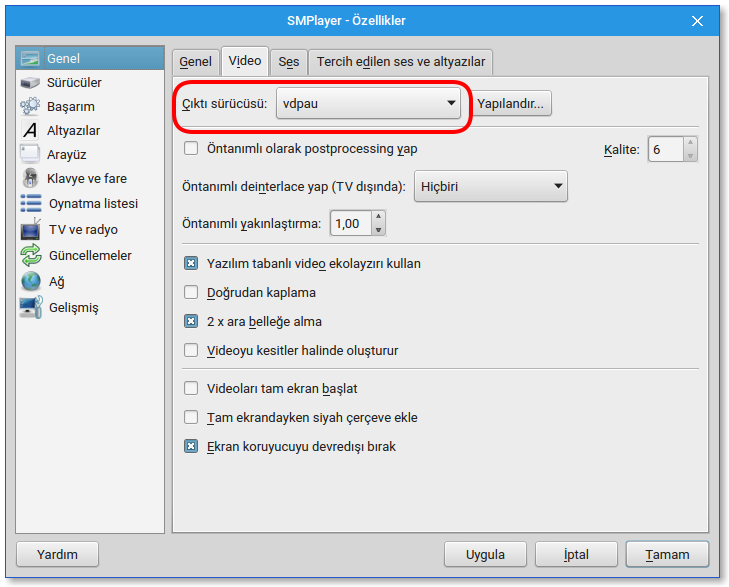Open Altyazılar letter A icon
Screen dimensions: 729x587
(x=30, y=131)
